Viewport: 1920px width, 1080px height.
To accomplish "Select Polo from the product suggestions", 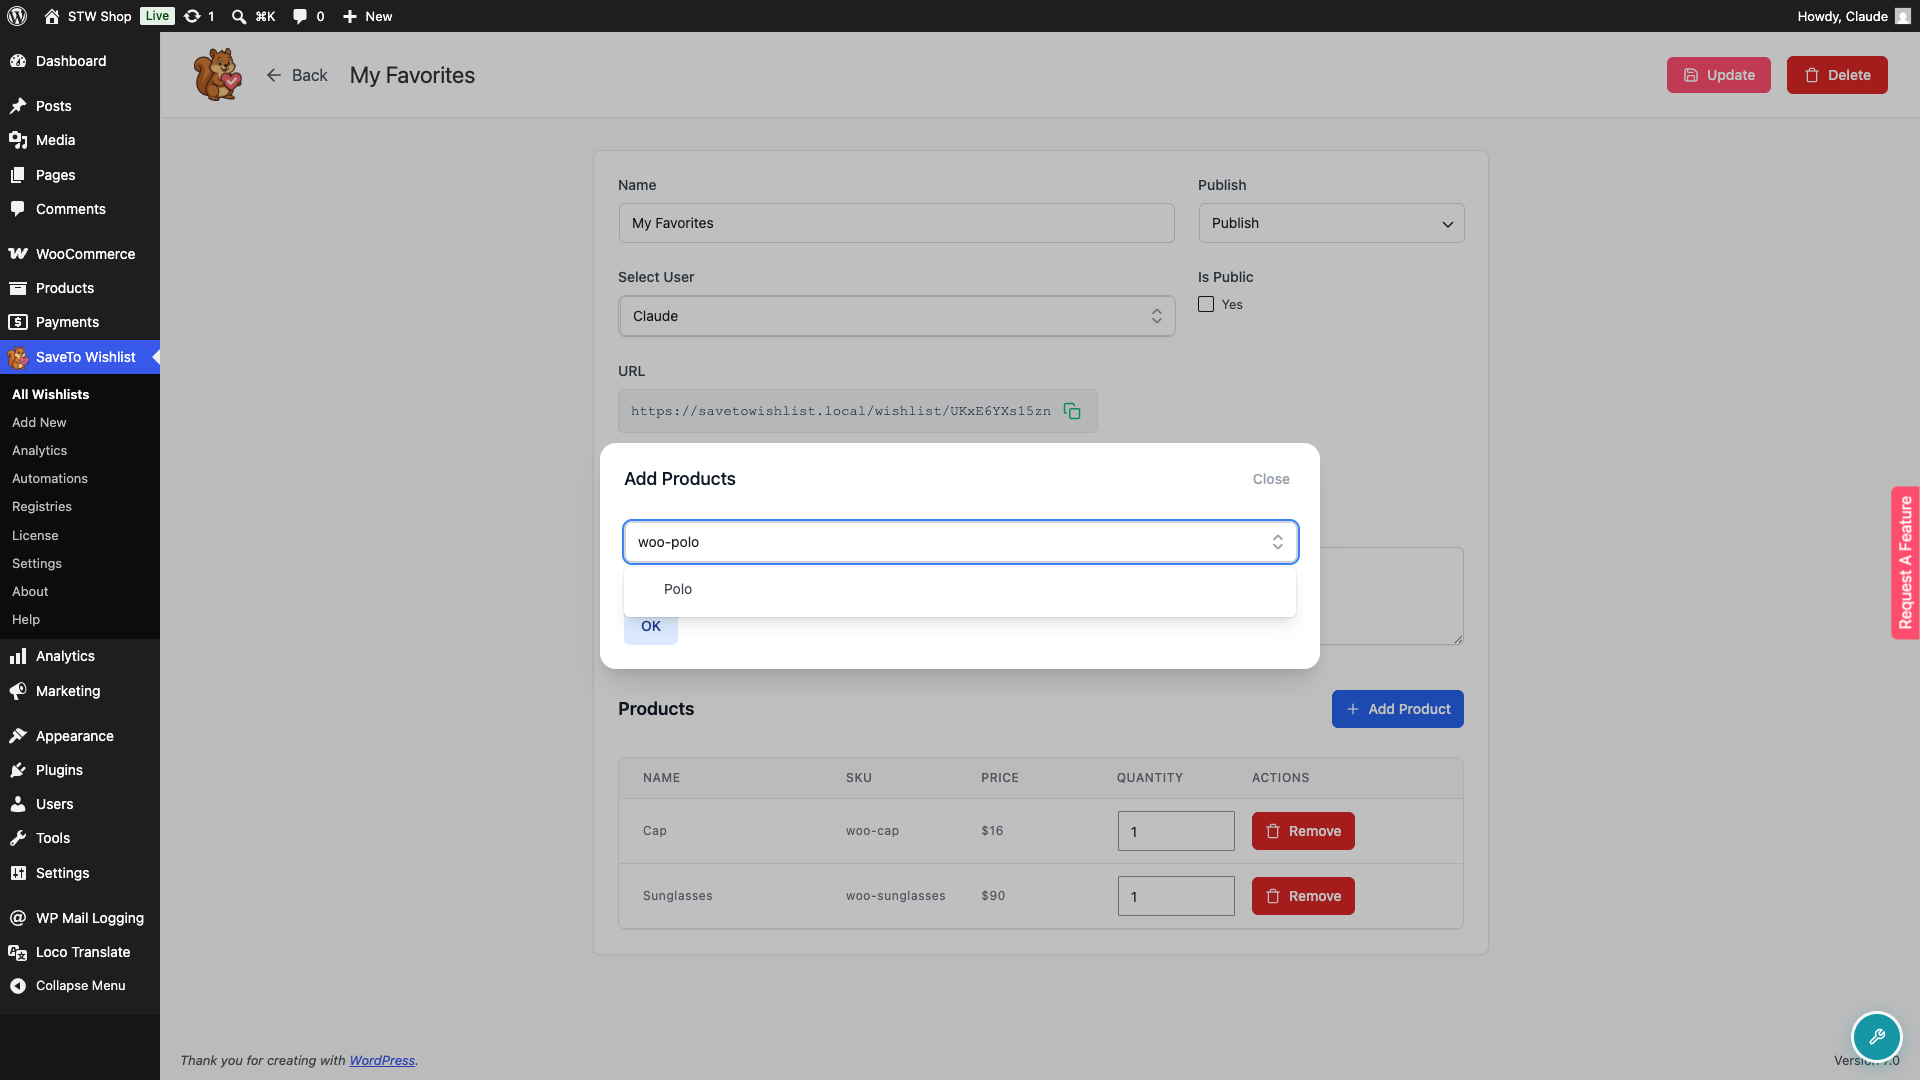I will pyautogui.click(x=960, y=589).
